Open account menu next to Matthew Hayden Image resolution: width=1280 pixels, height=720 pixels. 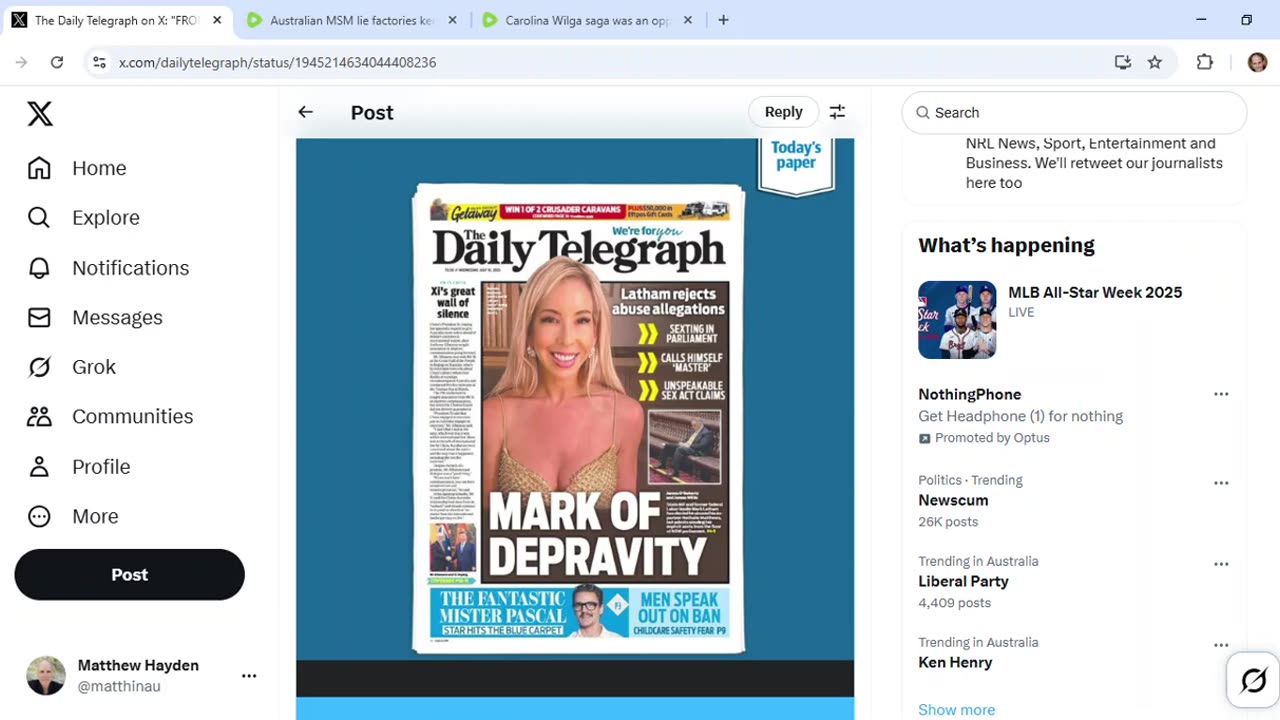pos(249,676)
